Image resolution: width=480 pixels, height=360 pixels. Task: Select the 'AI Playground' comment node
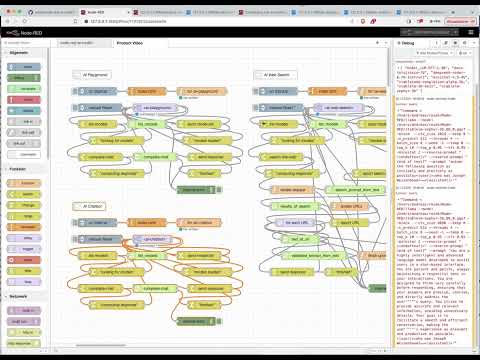pos(92,75)
